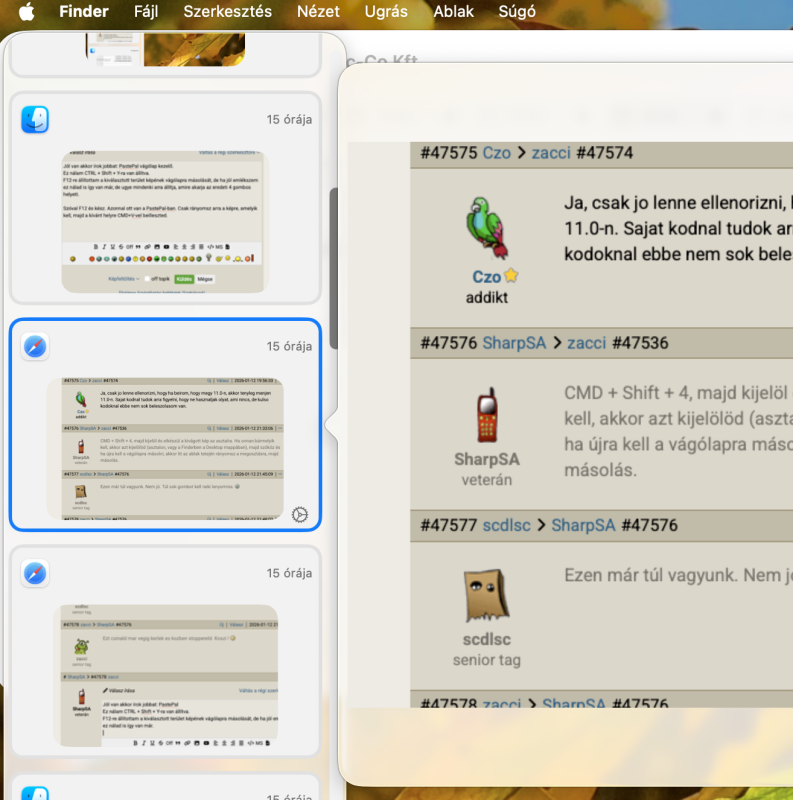Open scdlsc's name under the paper bag avatar
This screenshot has width=793, height=800.
pos(486,639)
